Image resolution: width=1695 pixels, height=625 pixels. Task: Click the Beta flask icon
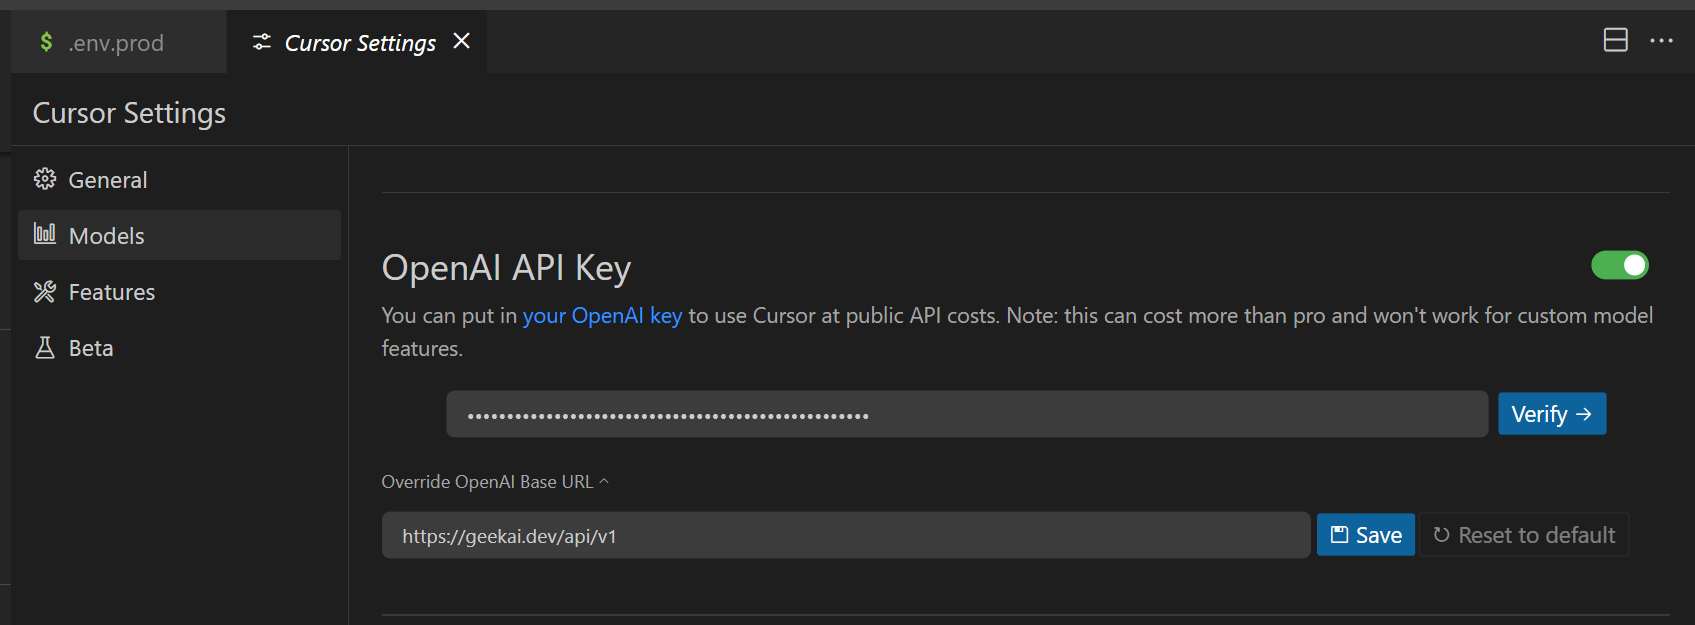point(45,347)
